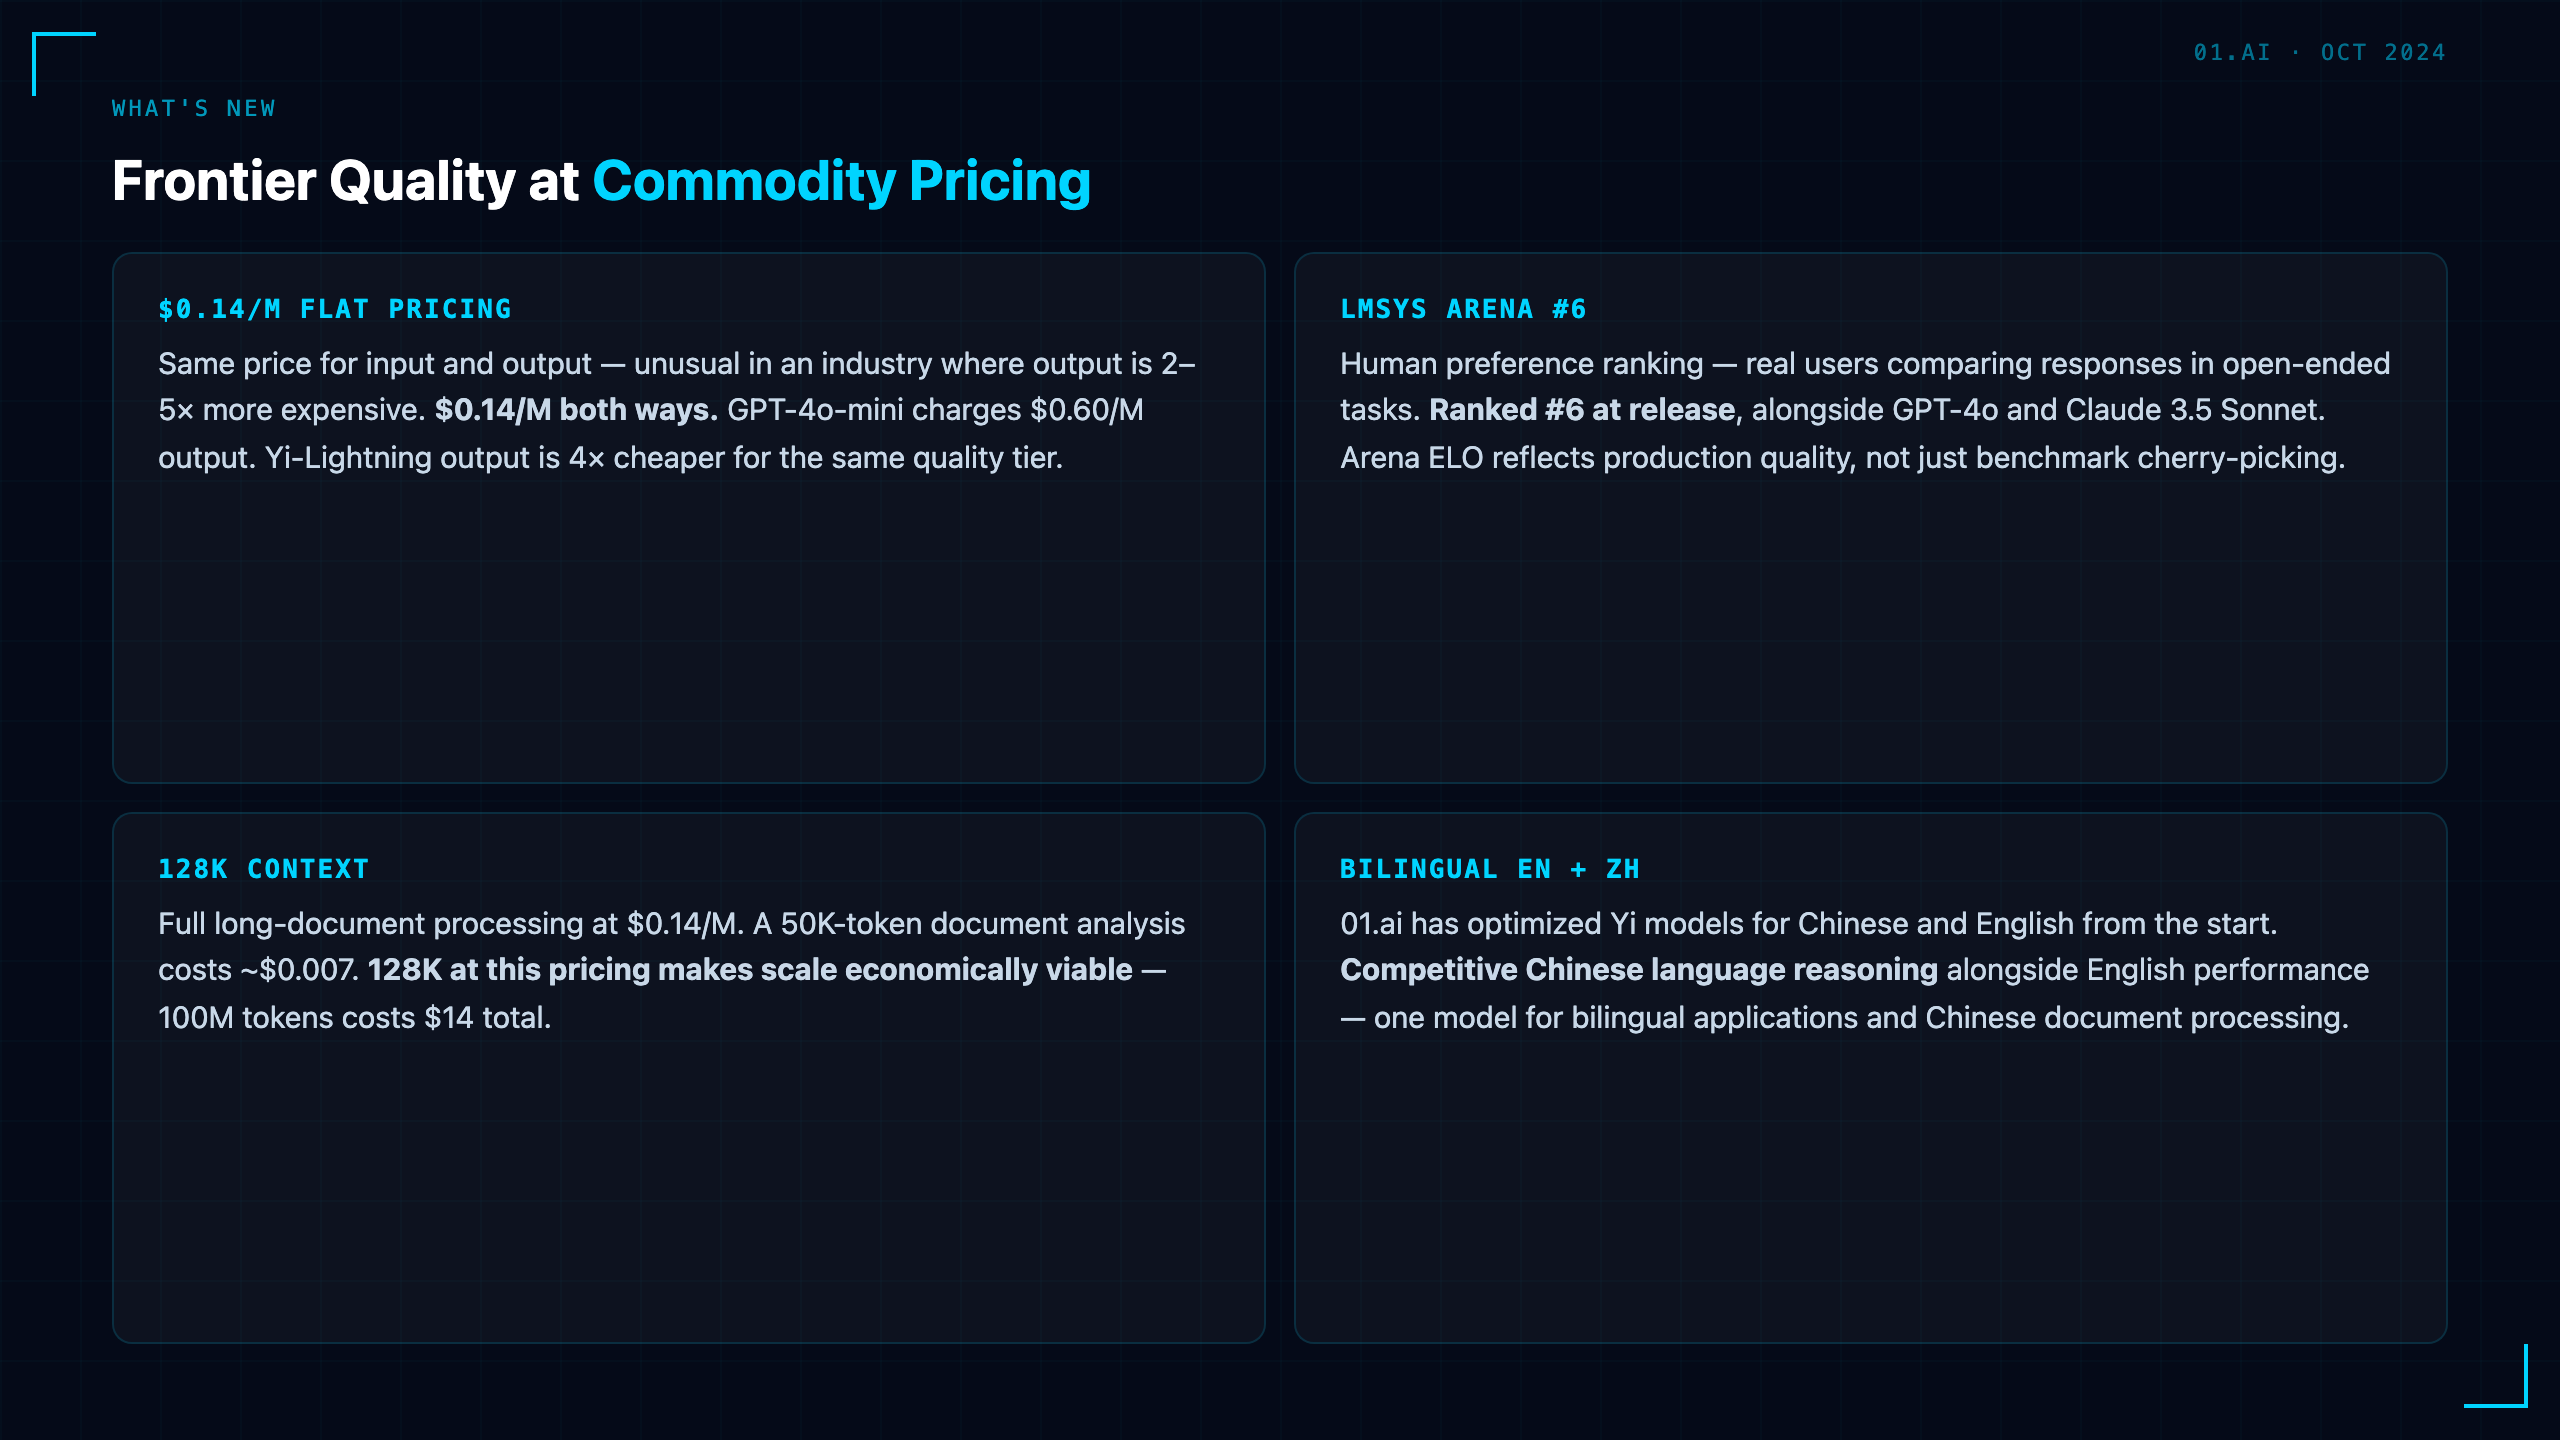Open the 128K CONTEXT card heading
The width and height of the screenshot is (2560, 1440).
(264, 869)
